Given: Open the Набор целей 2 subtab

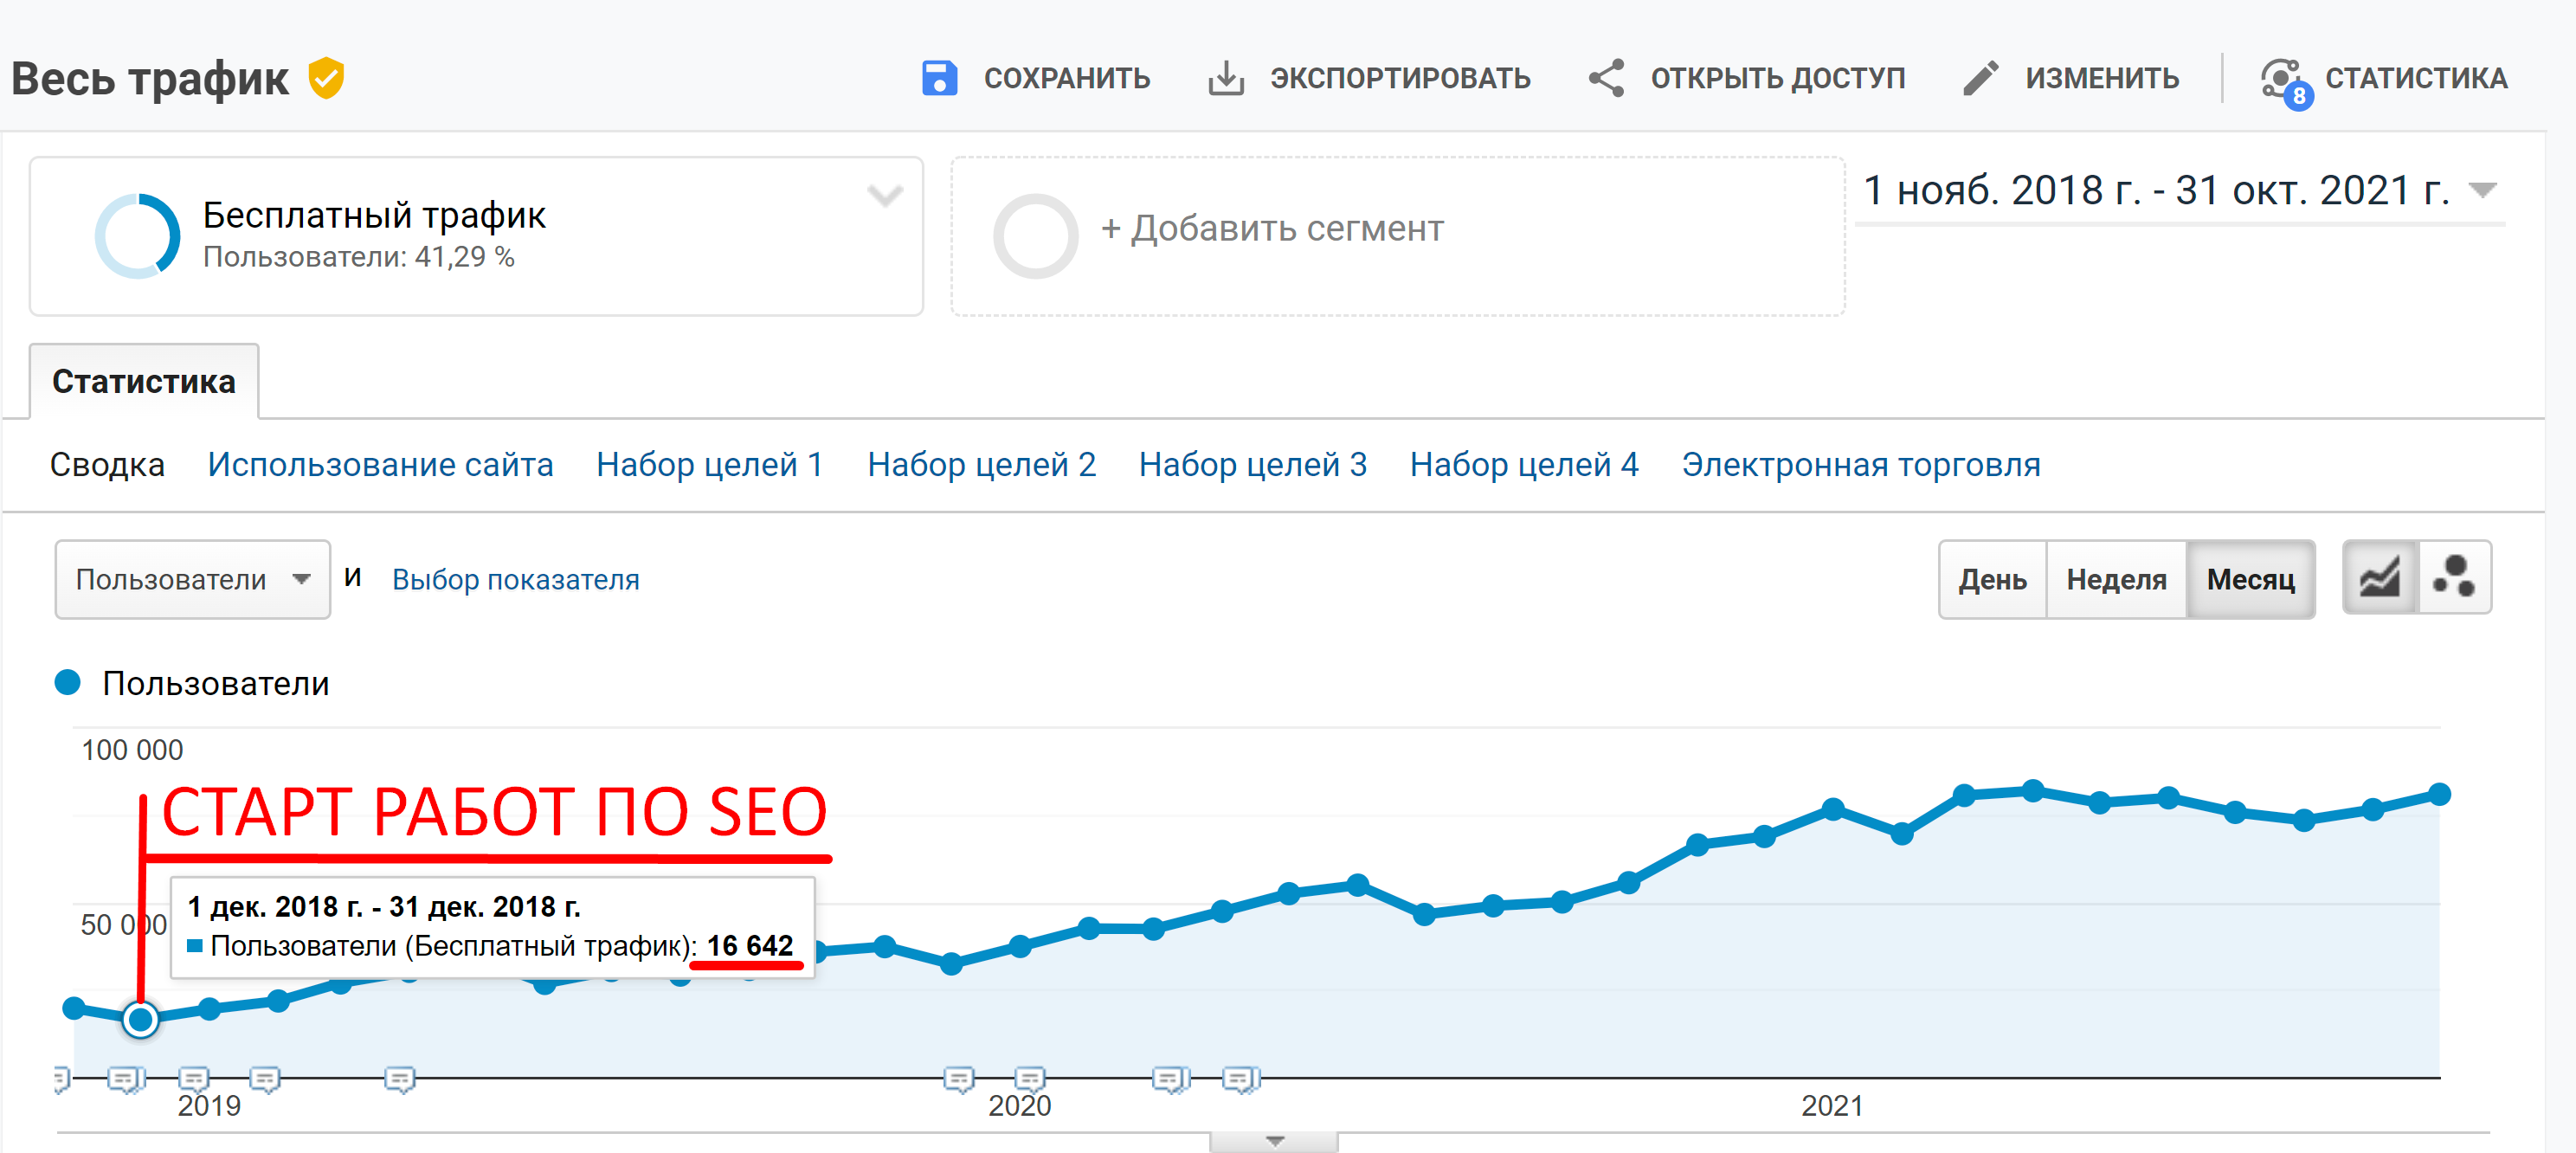Looking at the screenshot, I should pos(982,465).
